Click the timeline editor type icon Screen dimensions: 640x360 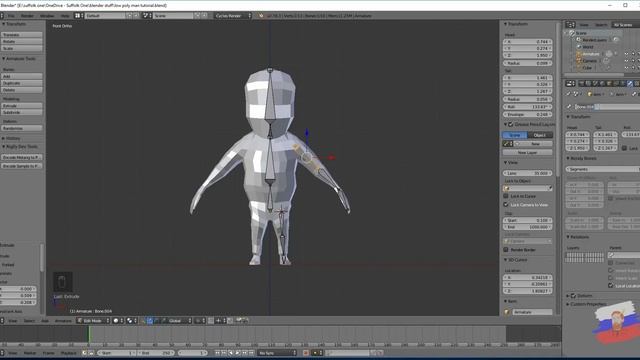(x=2, y=353)
